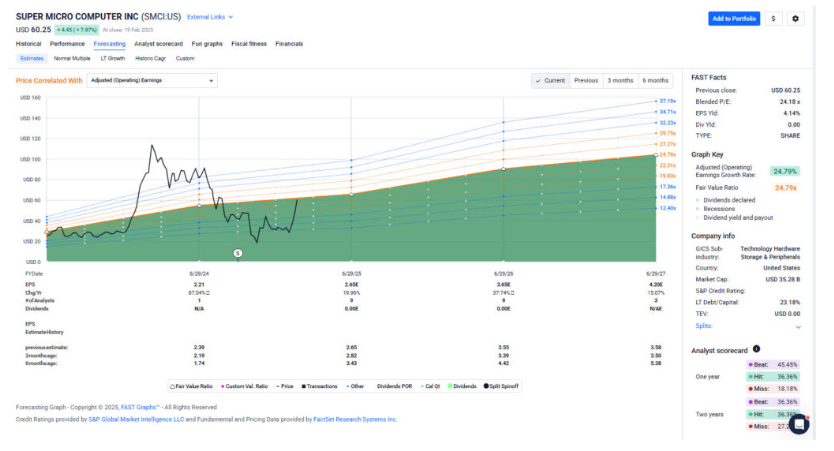This screenshot has height=451, width=834.
Task: Click LT Debt/Capital value 23.18%
Action: 790,302
